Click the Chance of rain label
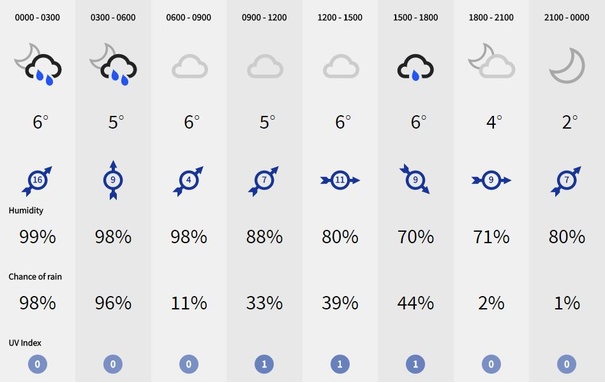This screenshot has width=605, height=383. [x=35, y=277]
